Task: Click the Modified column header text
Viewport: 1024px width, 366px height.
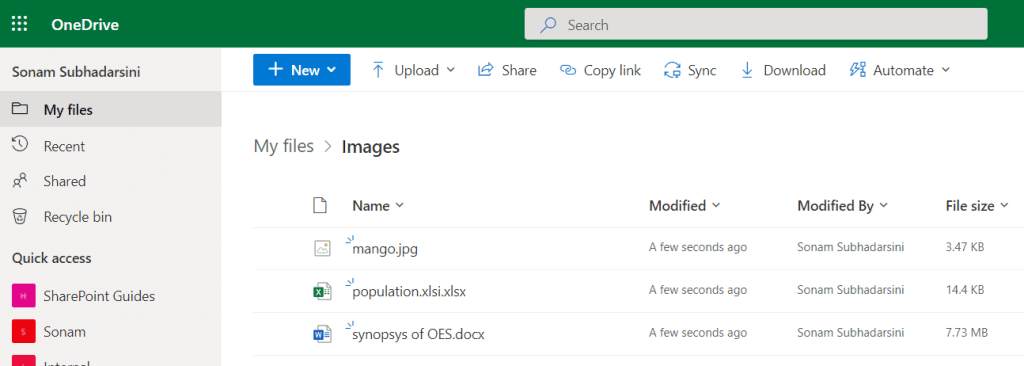Action: [x=677, y=206]
